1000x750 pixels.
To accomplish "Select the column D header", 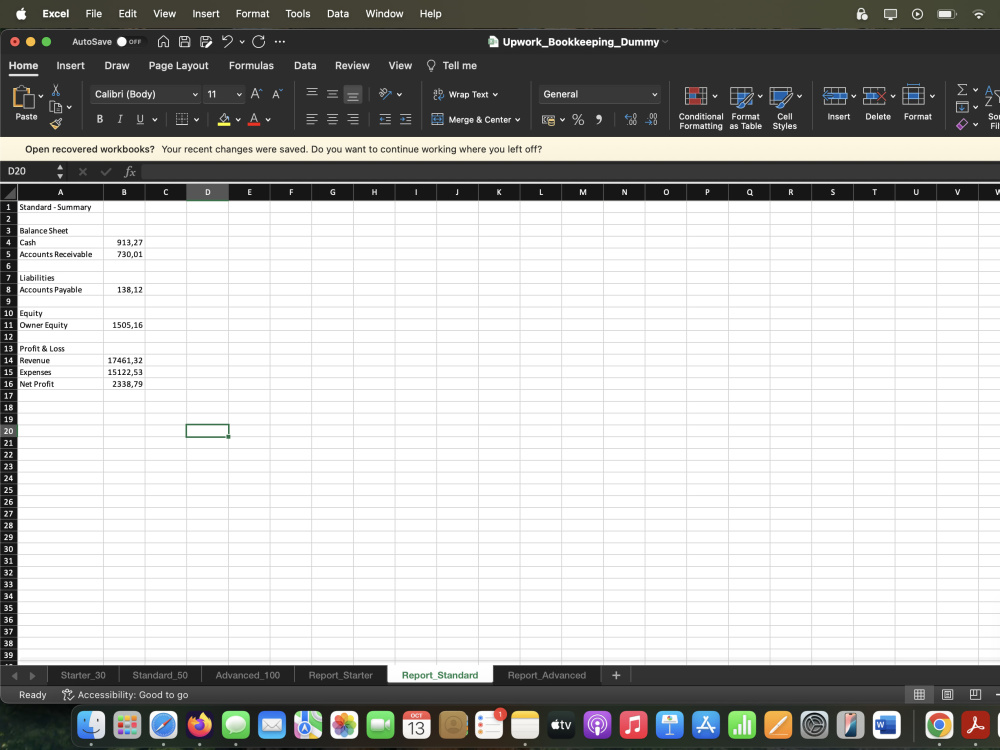I will [207, 192].
